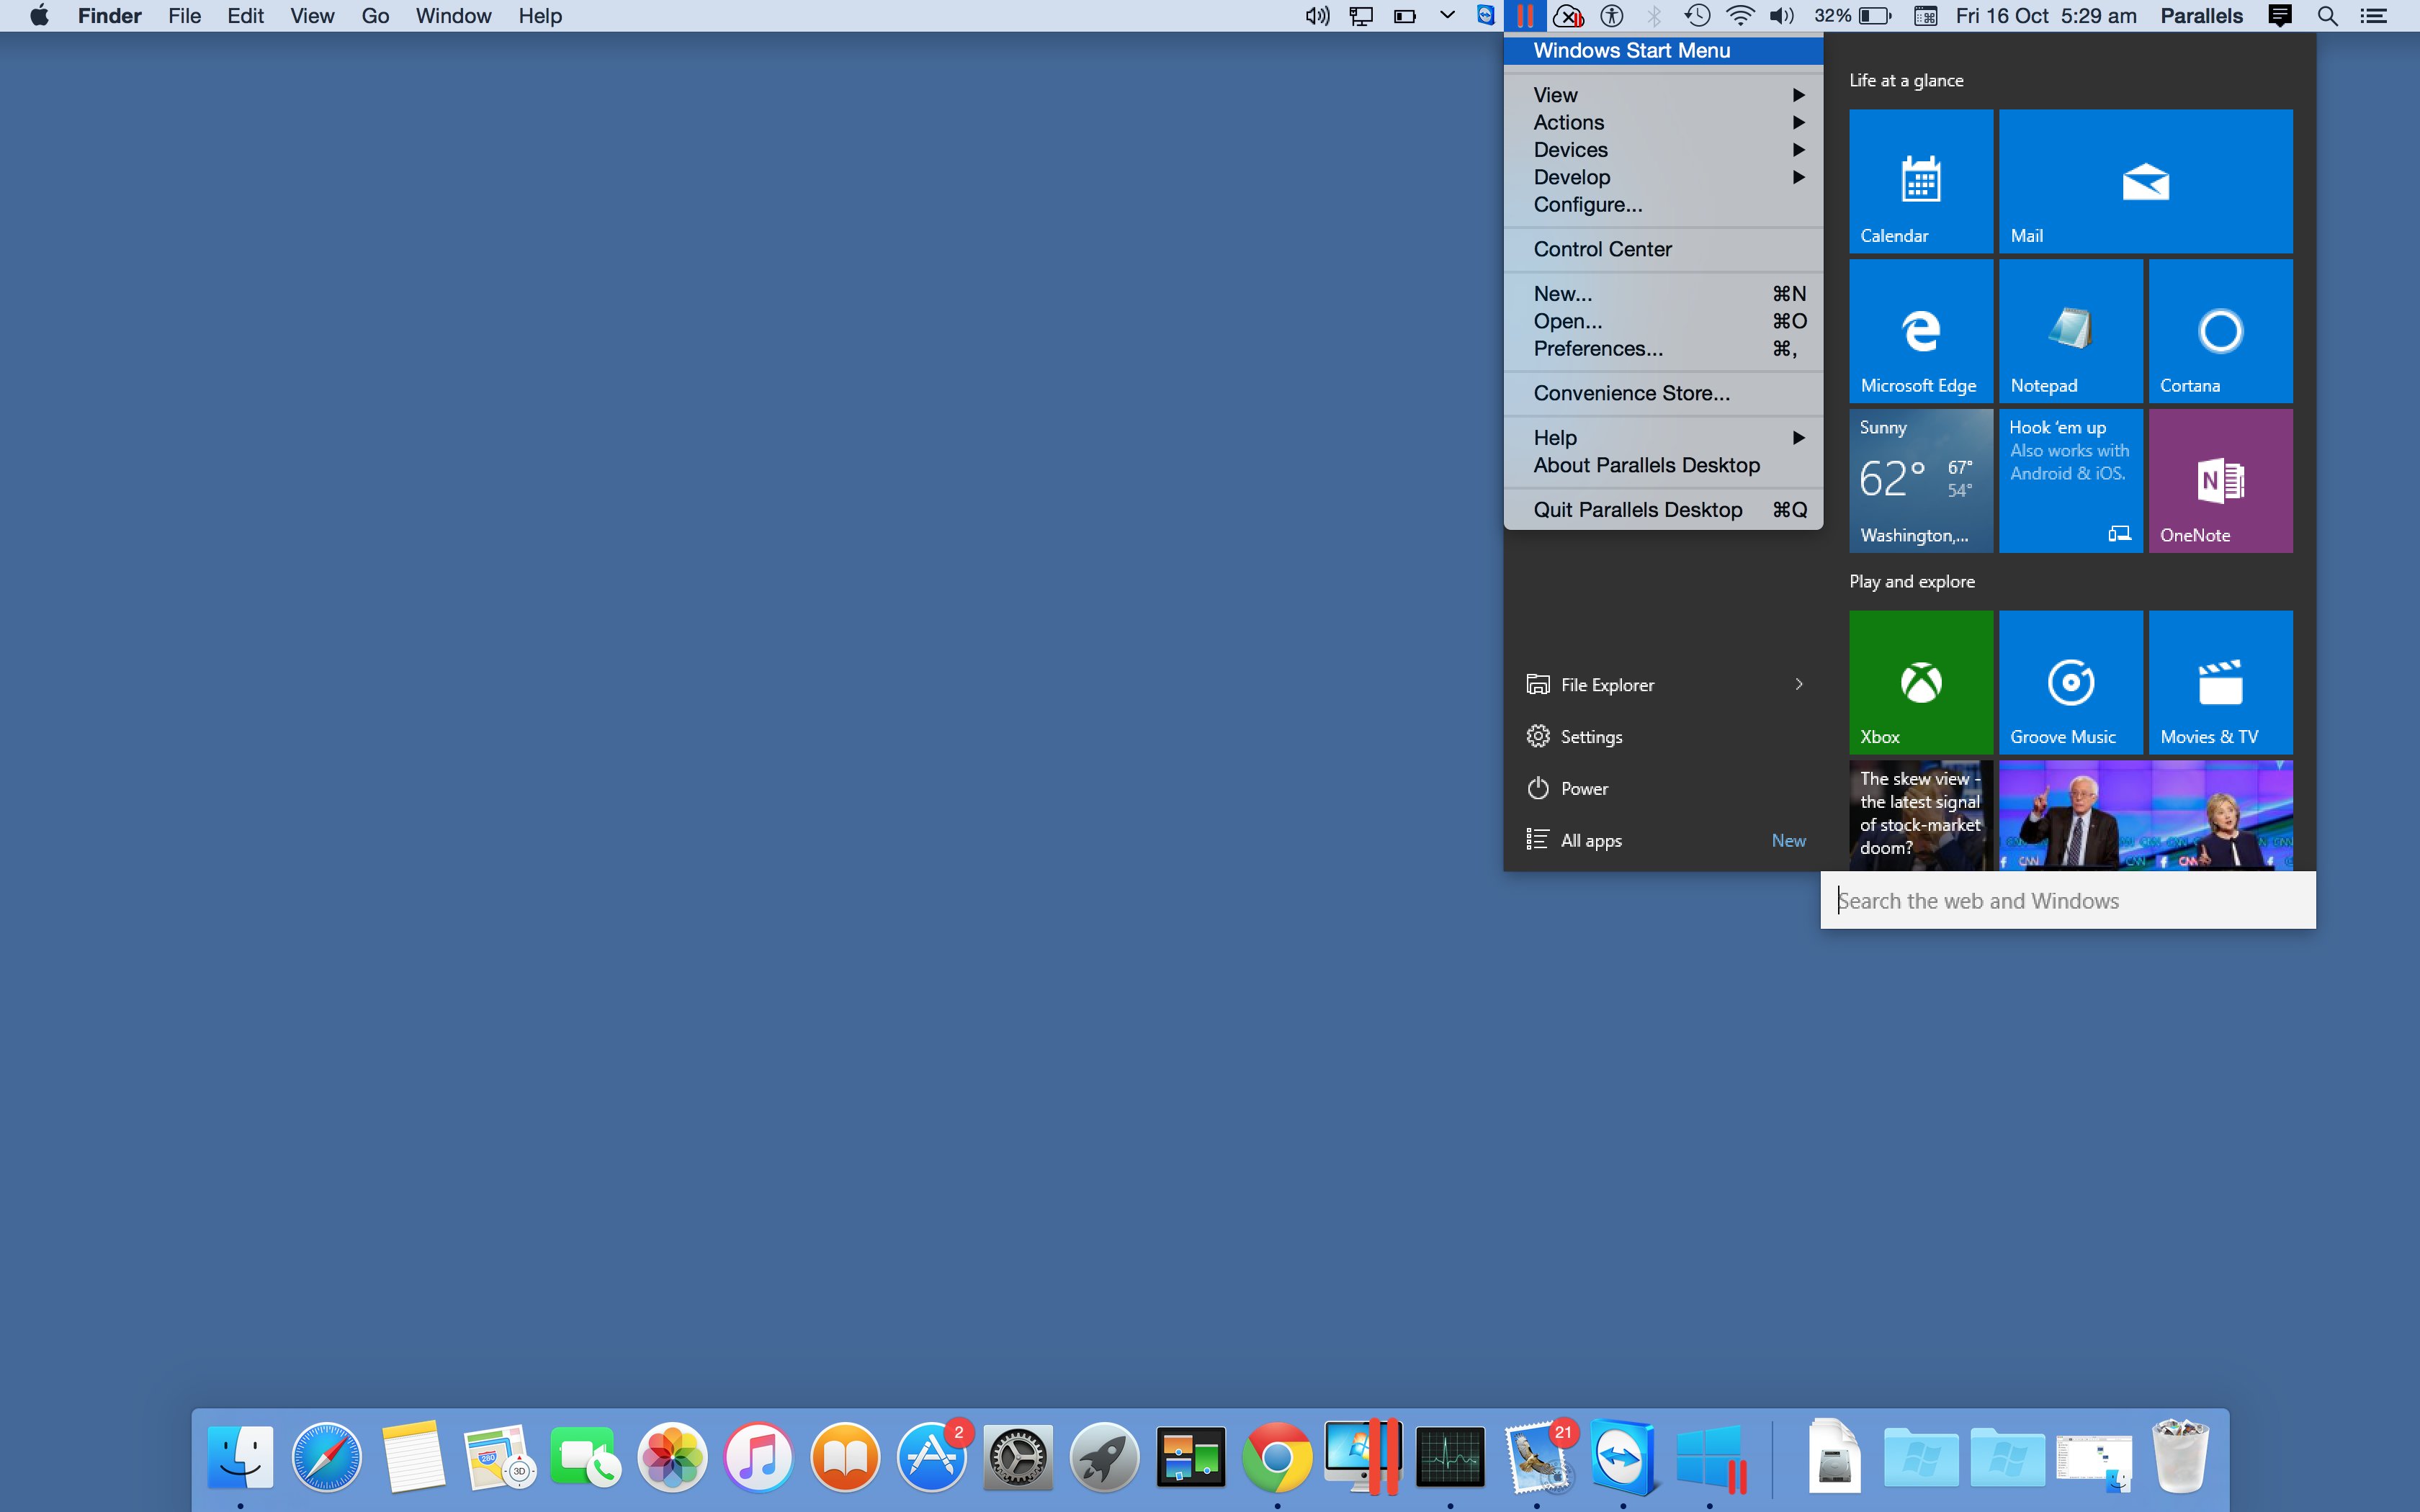Expand the Actions submenu
Viewport: 2420px width, 1512px height.
point(1663,122)
